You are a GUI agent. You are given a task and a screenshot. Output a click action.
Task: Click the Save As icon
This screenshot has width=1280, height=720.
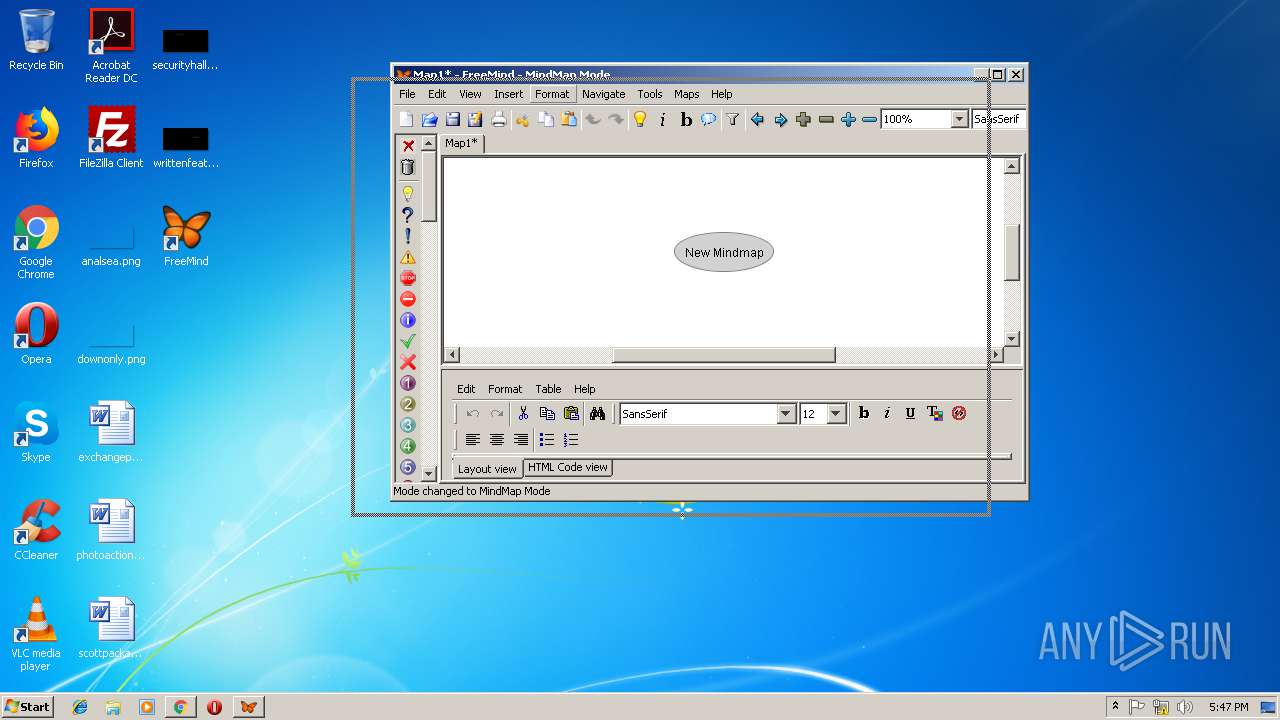[475, 119]
